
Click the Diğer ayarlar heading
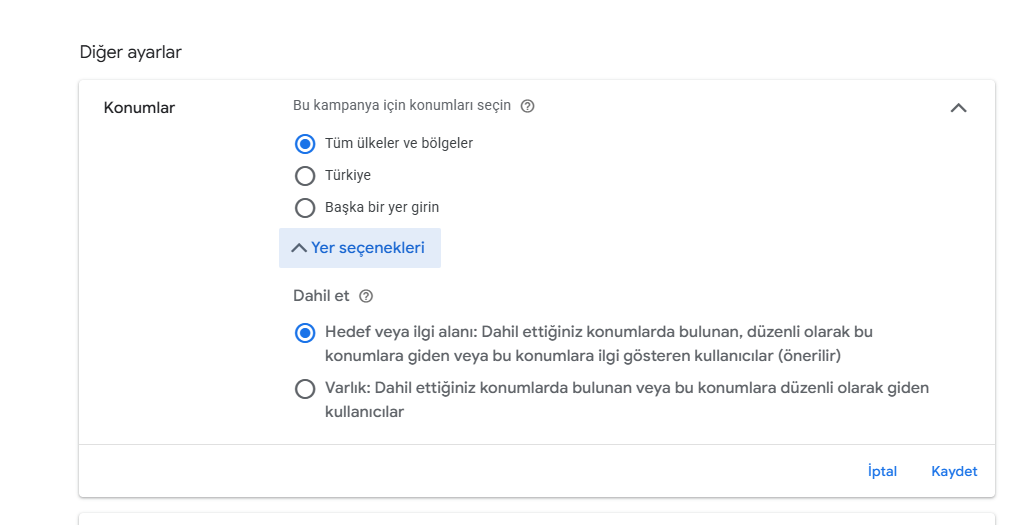coord(131,52)
